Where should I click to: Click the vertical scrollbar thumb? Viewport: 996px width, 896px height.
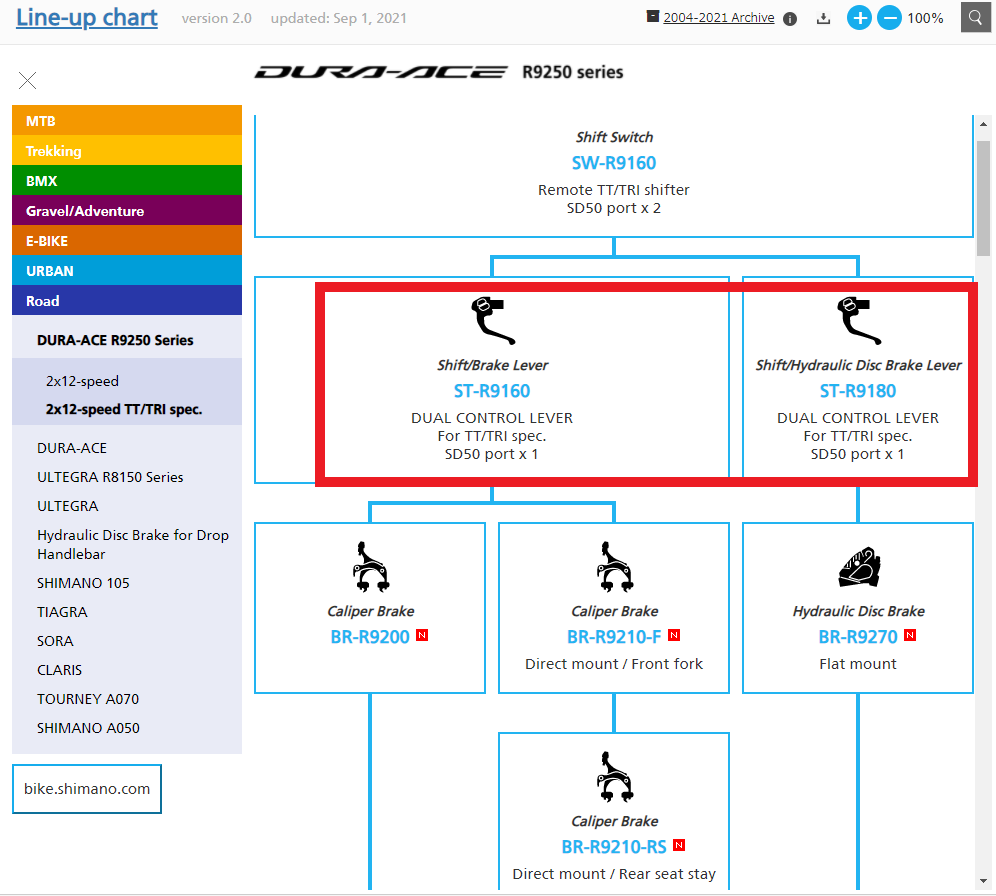pos(983,198)
